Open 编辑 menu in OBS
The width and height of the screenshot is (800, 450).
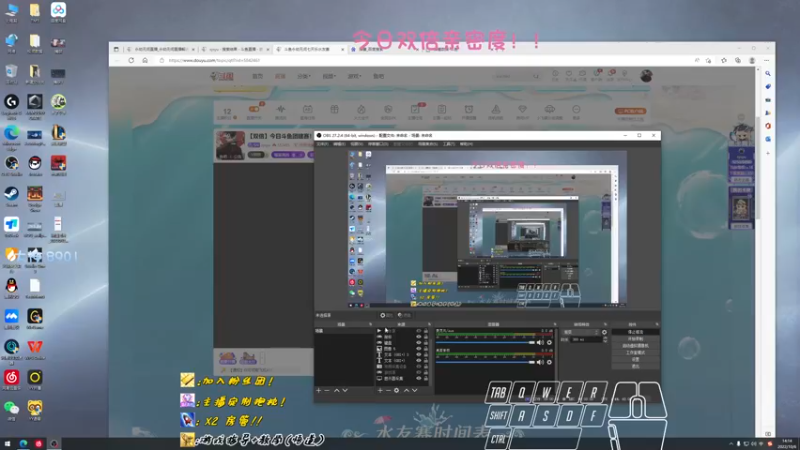tap(339, 144)
